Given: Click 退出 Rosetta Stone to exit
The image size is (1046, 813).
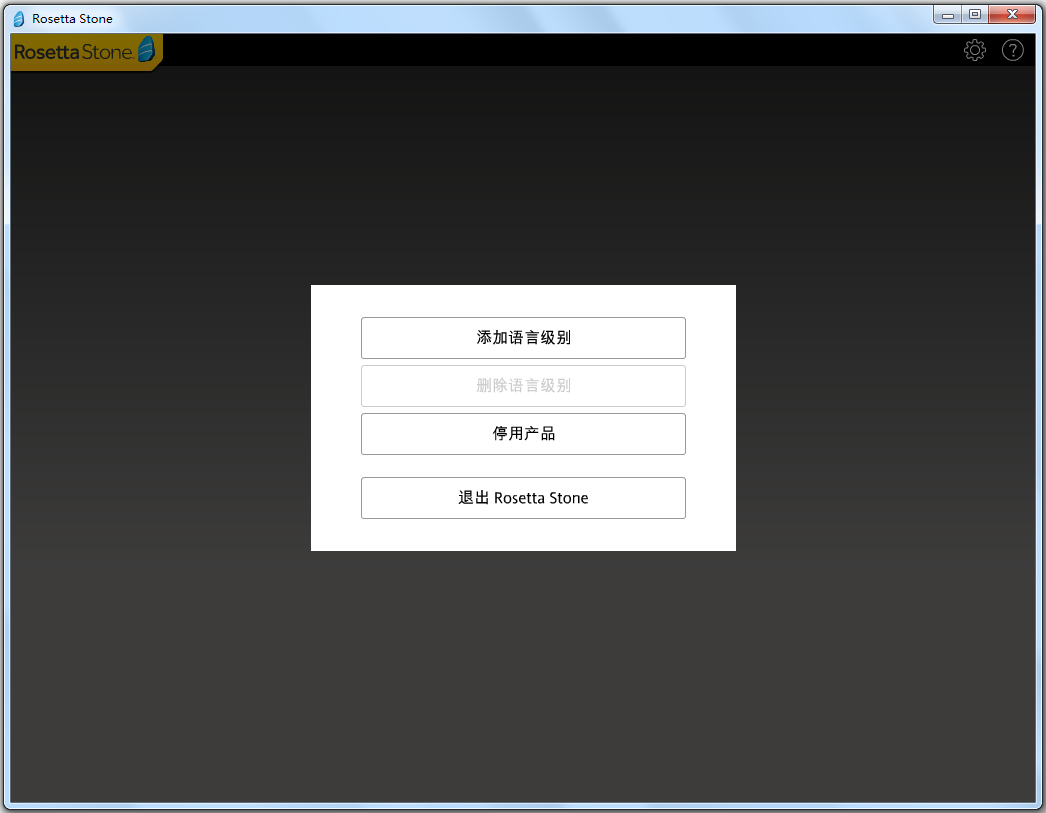Looking at the screenshot, I should [522, 498].
